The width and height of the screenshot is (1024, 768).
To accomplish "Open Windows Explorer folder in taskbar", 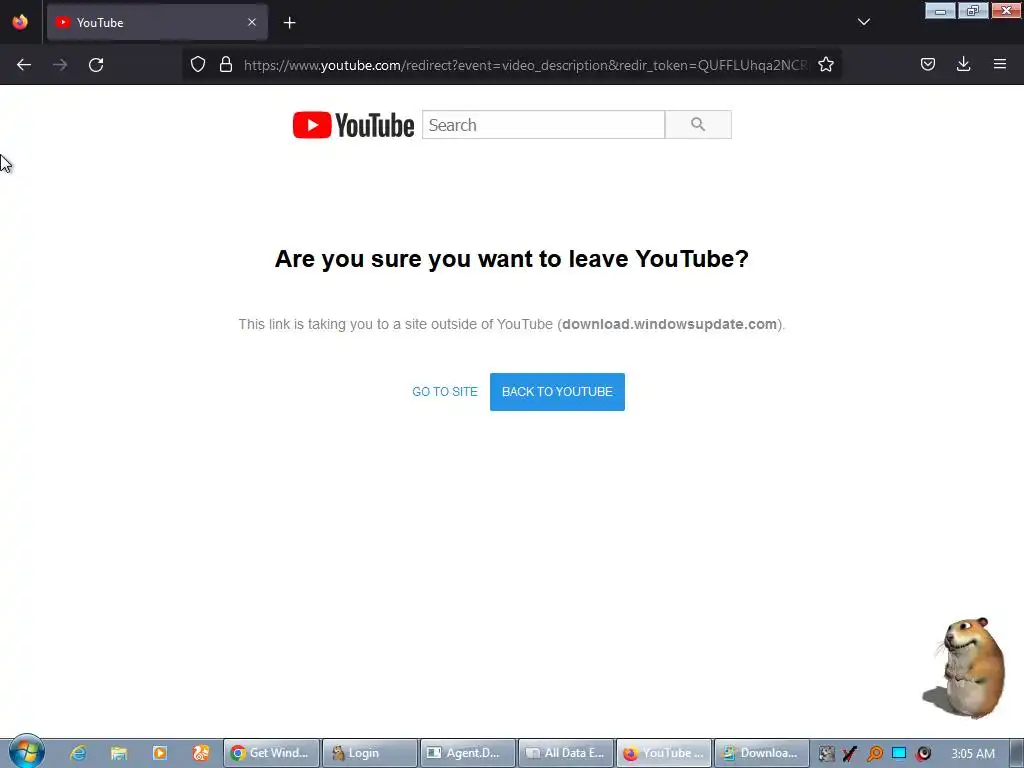I will point(119,753).
